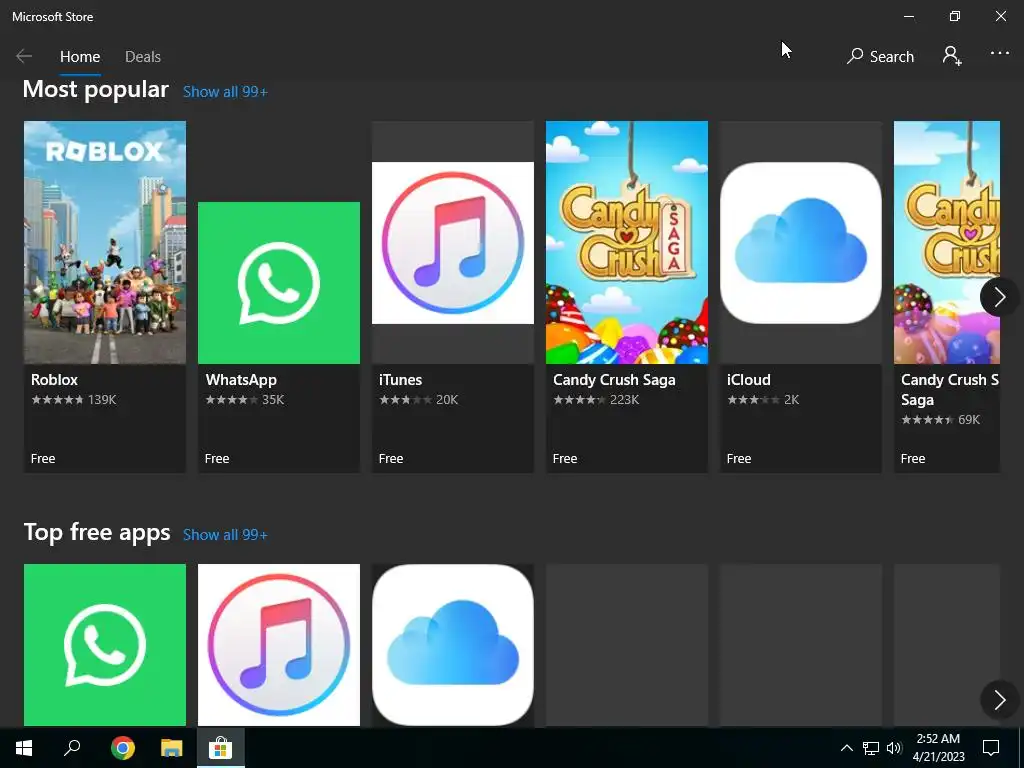Click WhatsApp icon in Top free apps

[x=105, y=645]
